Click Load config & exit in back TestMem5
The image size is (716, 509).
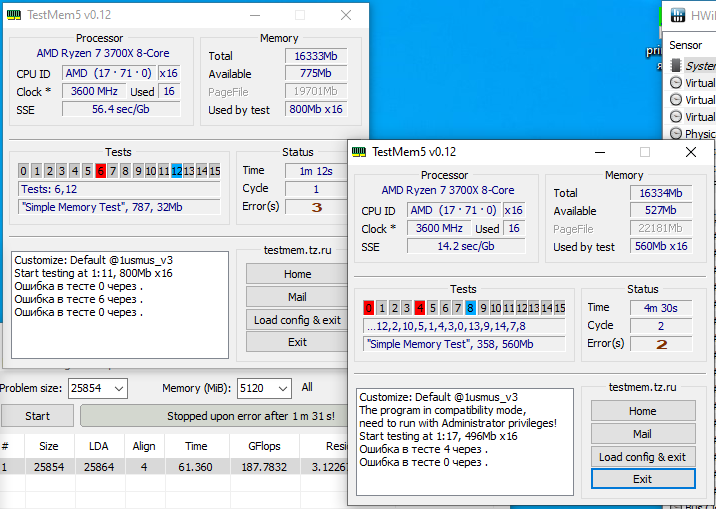tap(297, 320)
